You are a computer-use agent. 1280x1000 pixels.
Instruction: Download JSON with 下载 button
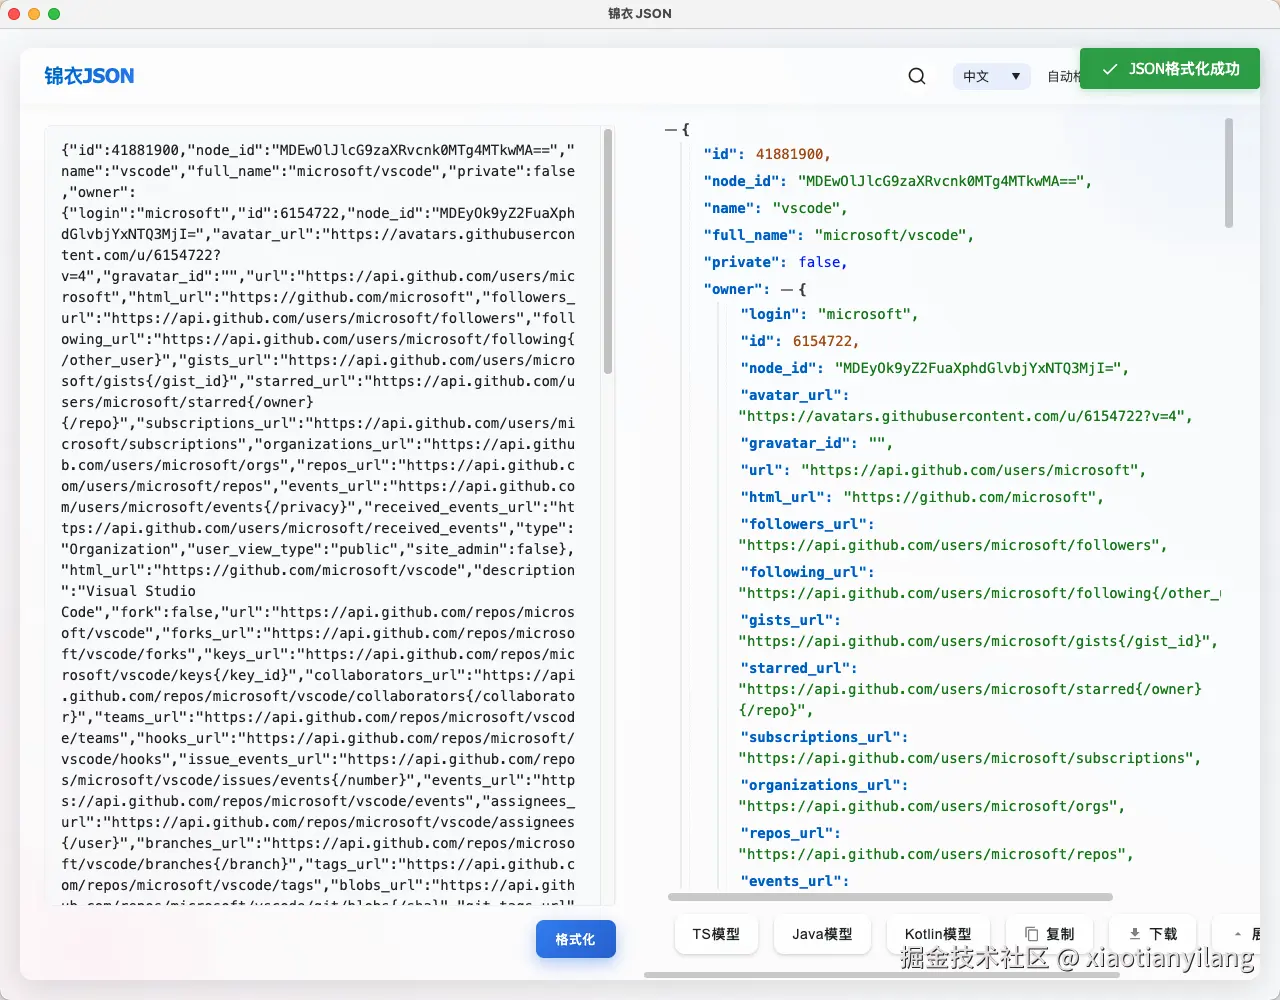1153,934
